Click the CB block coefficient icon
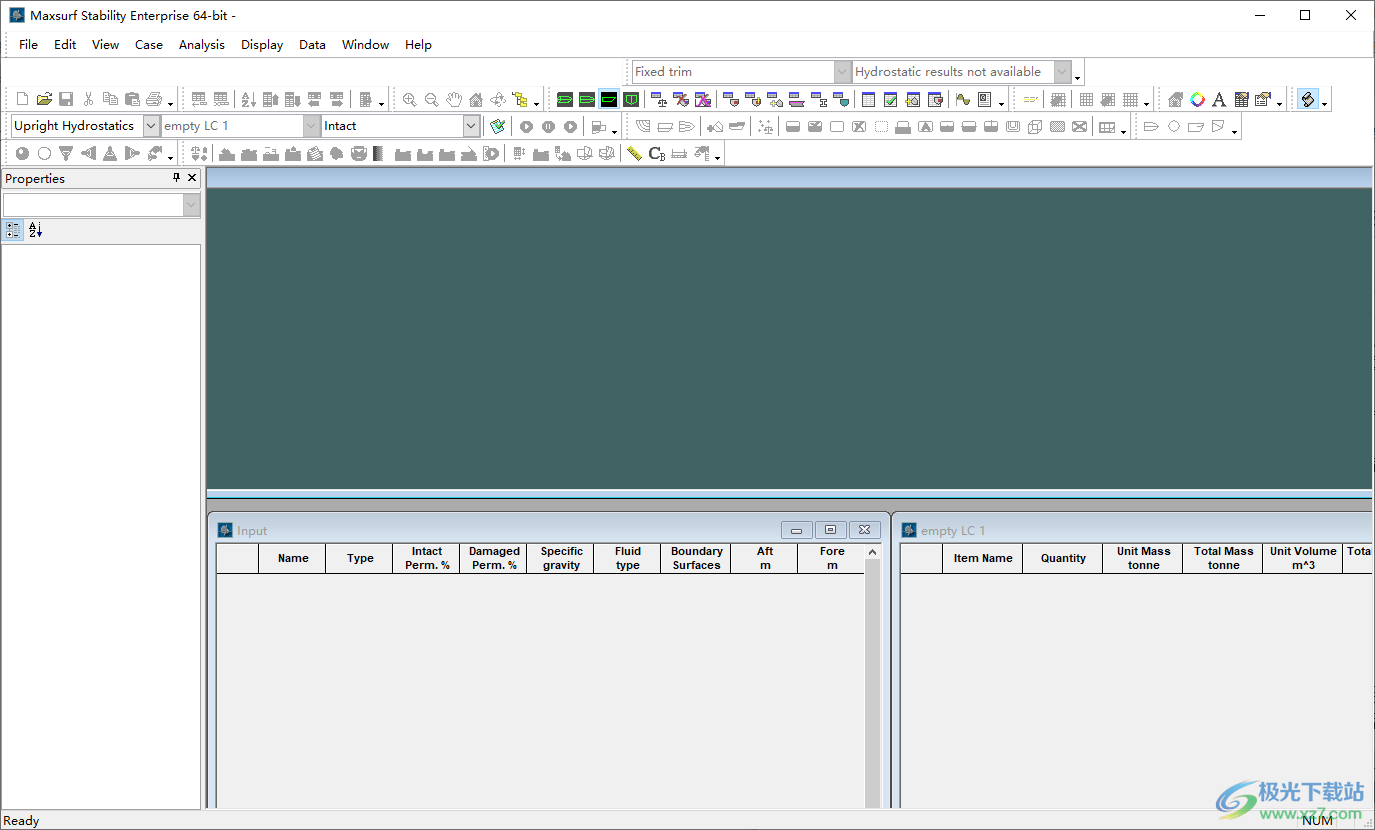1375x830 pixels. coord(657,153)
